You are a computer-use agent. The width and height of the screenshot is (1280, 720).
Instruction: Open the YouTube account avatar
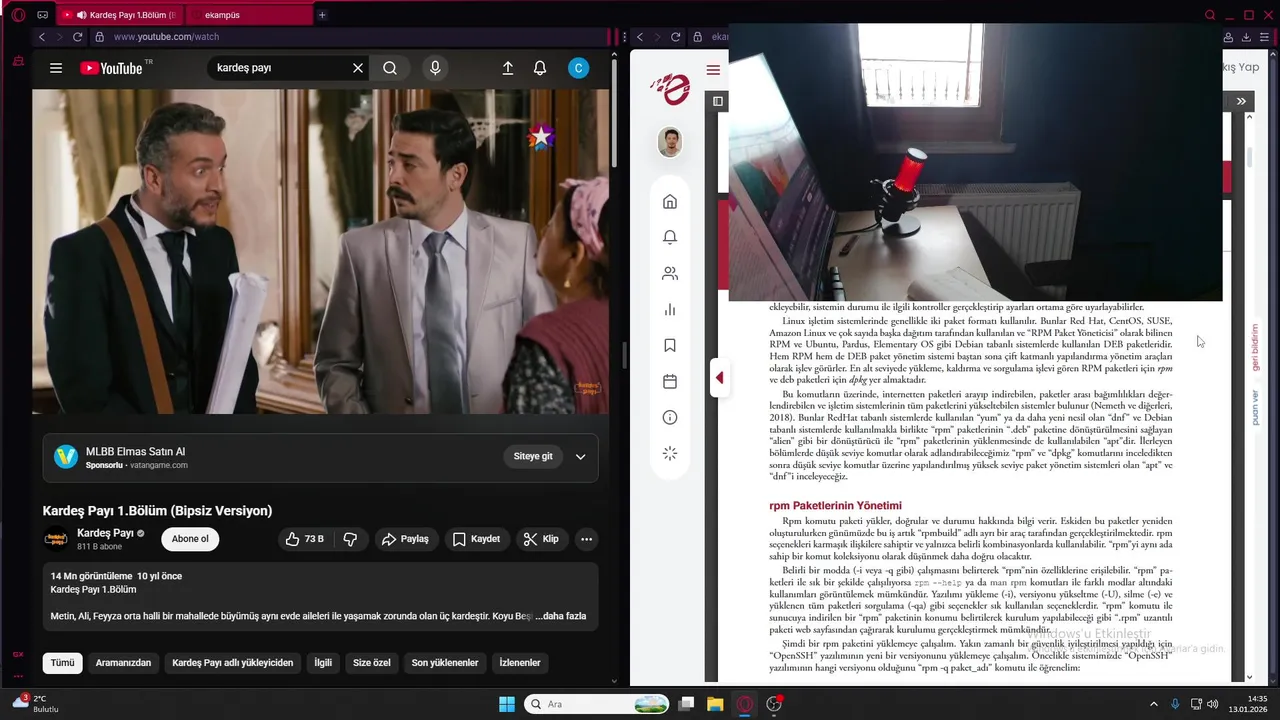(578, 68)
